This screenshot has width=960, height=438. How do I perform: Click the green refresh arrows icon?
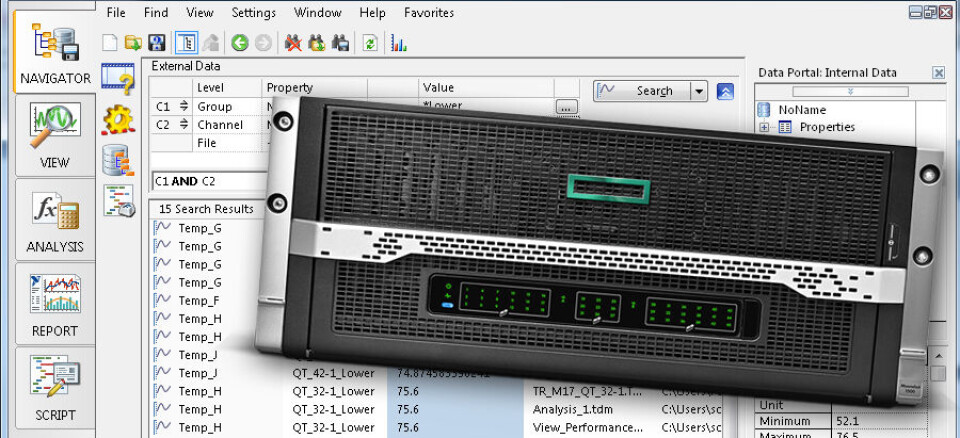[370, 43]
